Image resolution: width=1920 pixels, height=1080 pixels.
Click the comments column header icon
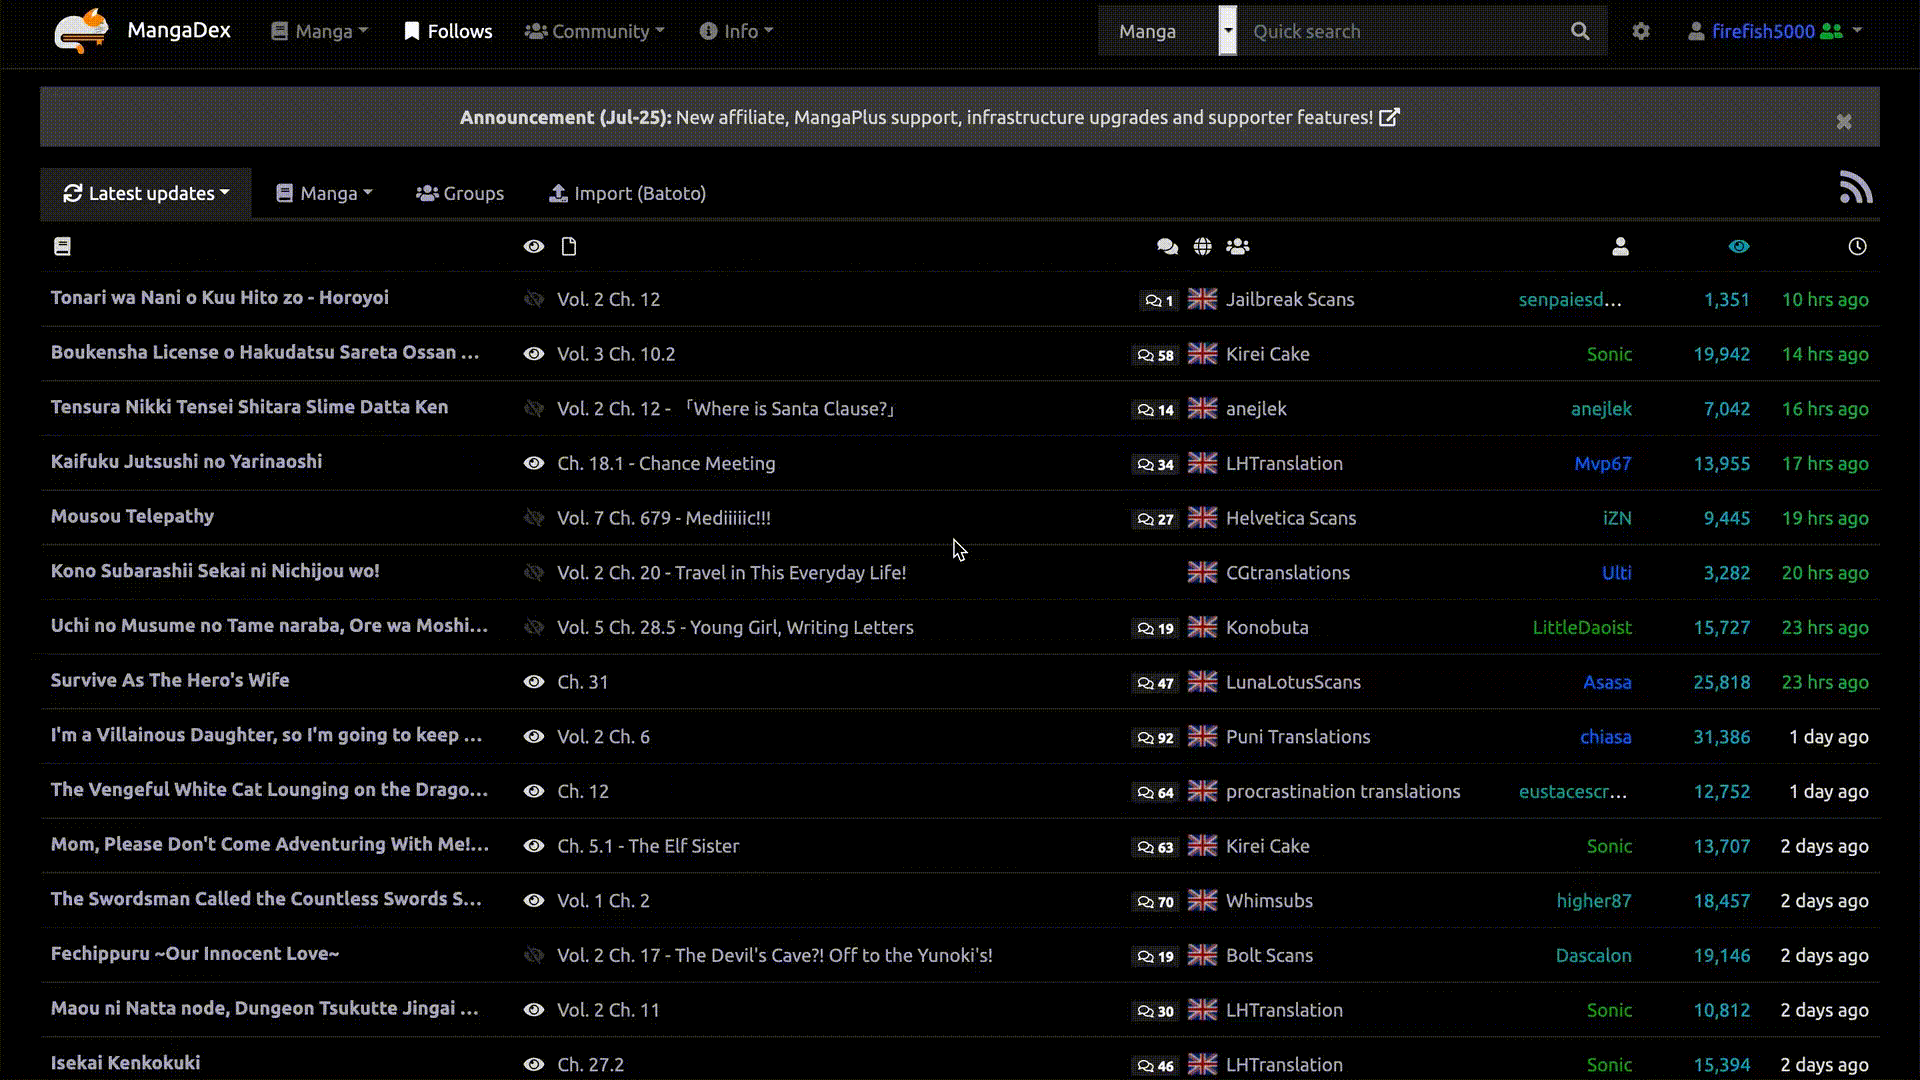pyautogui.click(x=1167, y=247)
